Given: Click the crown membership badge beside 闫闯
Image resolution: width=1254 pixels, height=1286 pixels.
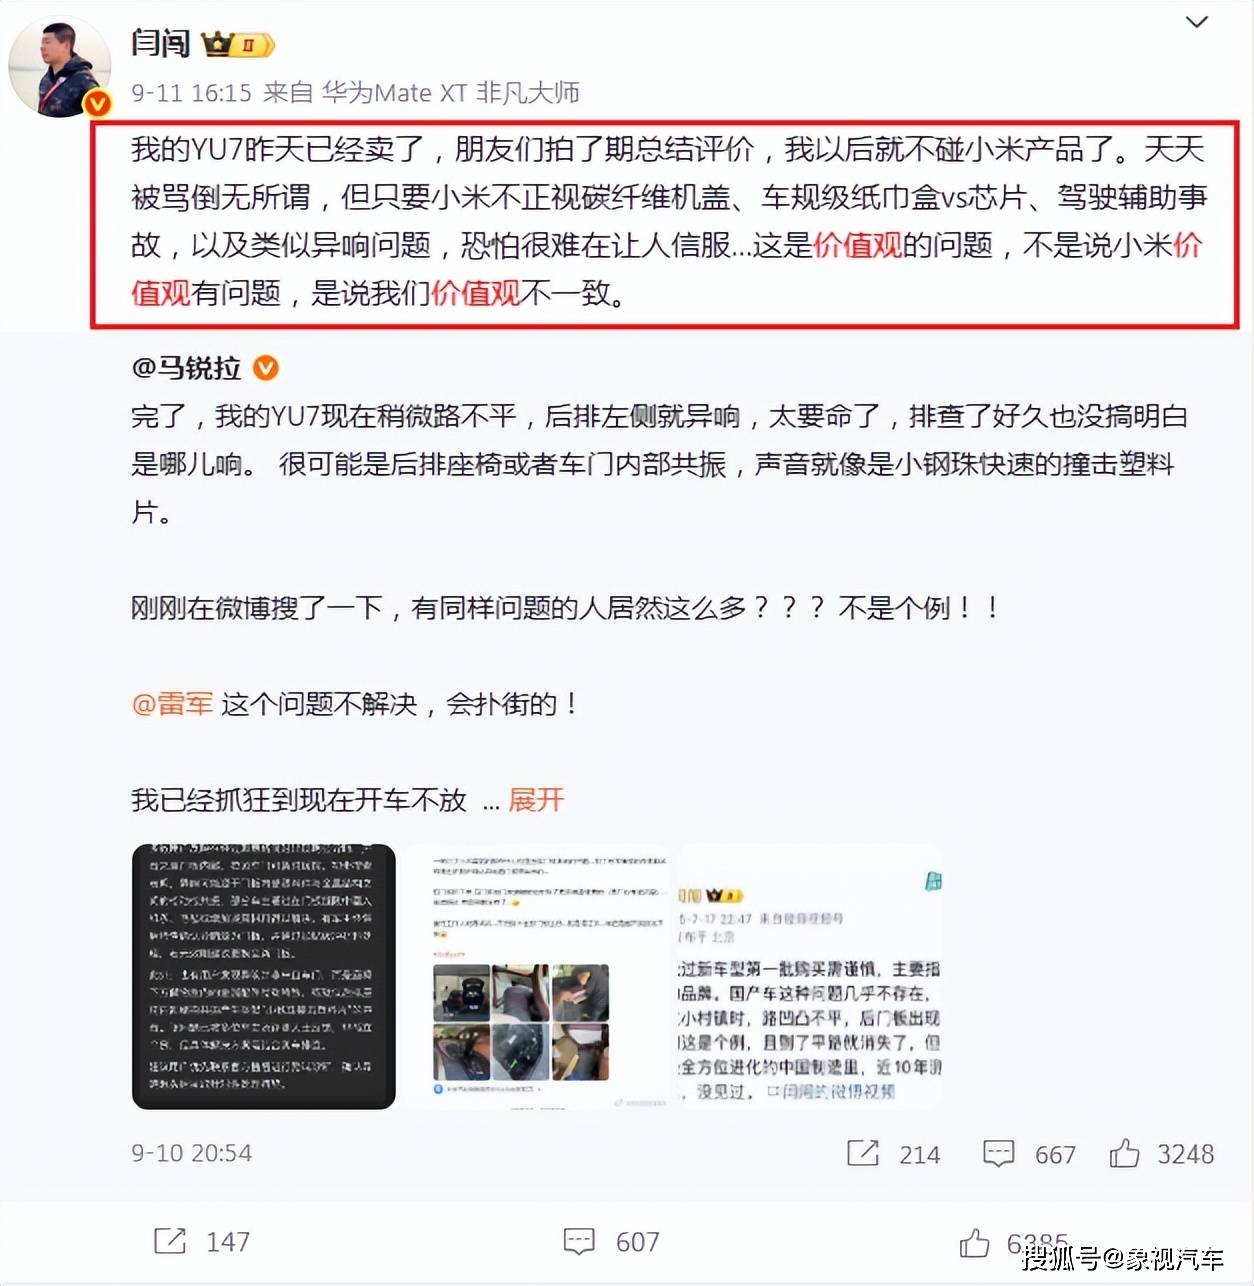Looking at the screenshot, I should [238, 45].
